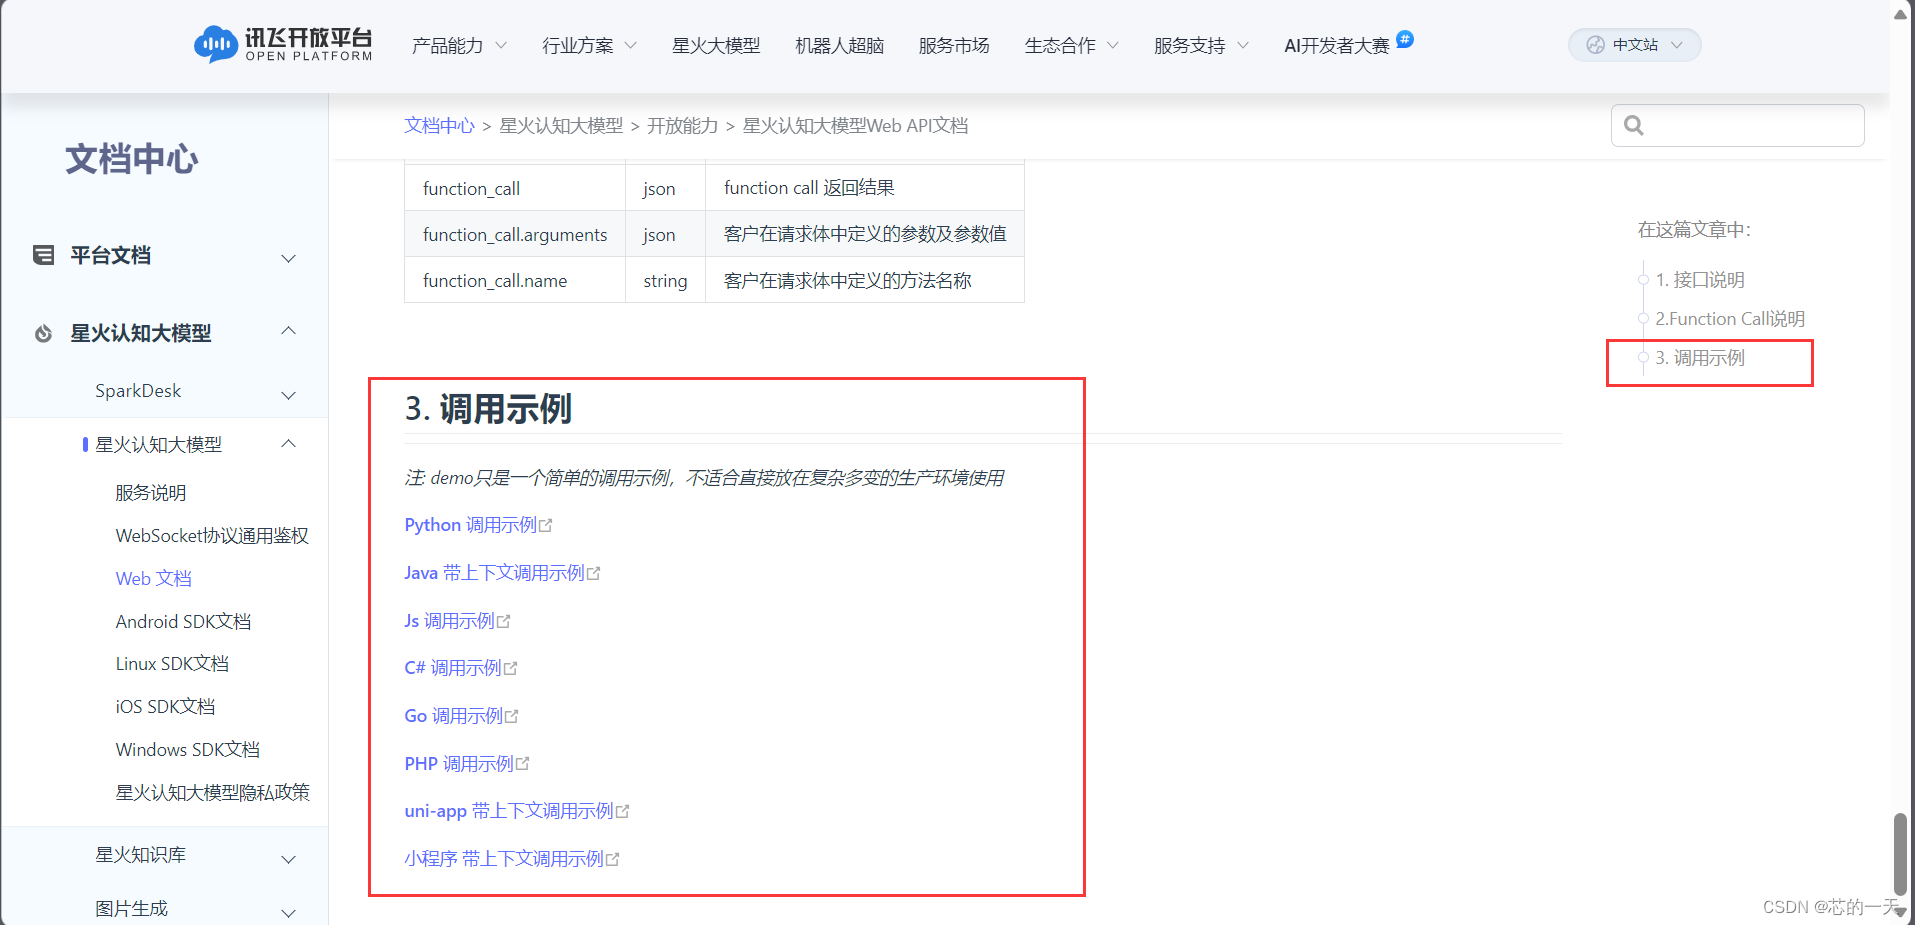
Task: Open the 服务市场 nav item
Action: click(954, 45)
